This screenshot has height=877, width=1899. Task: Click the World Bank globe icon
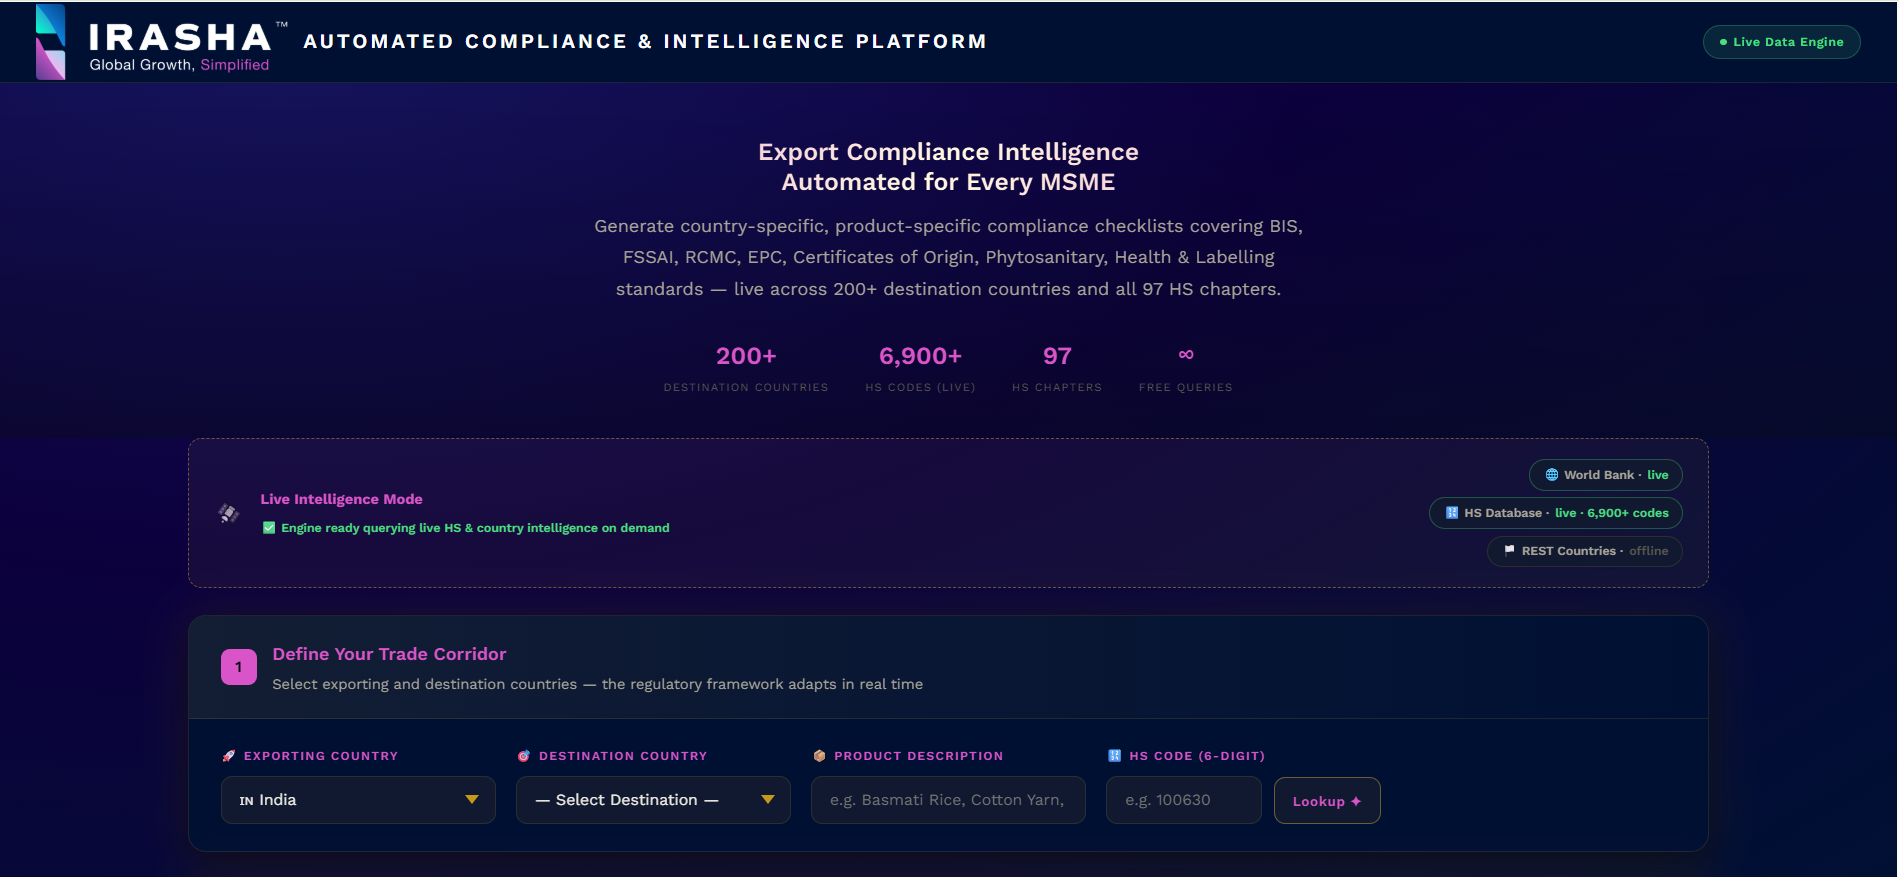1552,475
